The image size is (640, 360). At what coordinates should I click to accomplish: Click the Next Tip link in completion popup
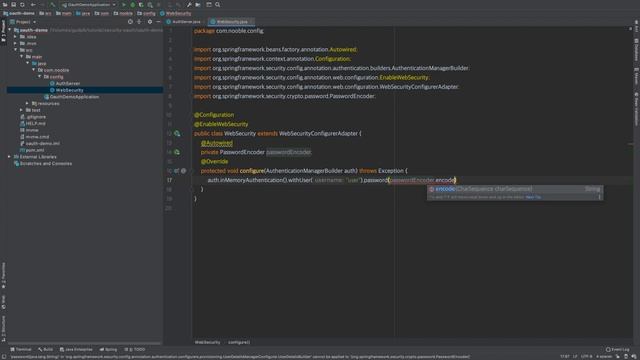click(533, 197)
